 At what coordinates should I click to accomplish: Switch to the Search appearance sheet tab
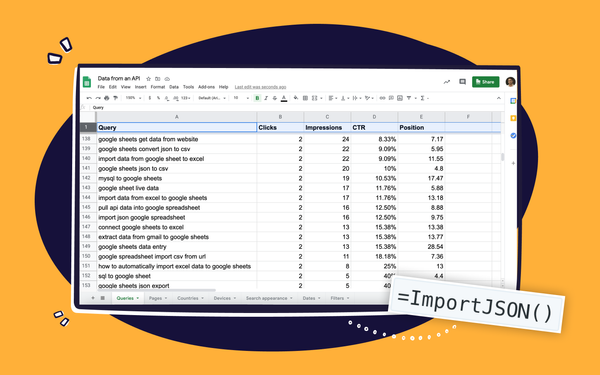(269, 298)
